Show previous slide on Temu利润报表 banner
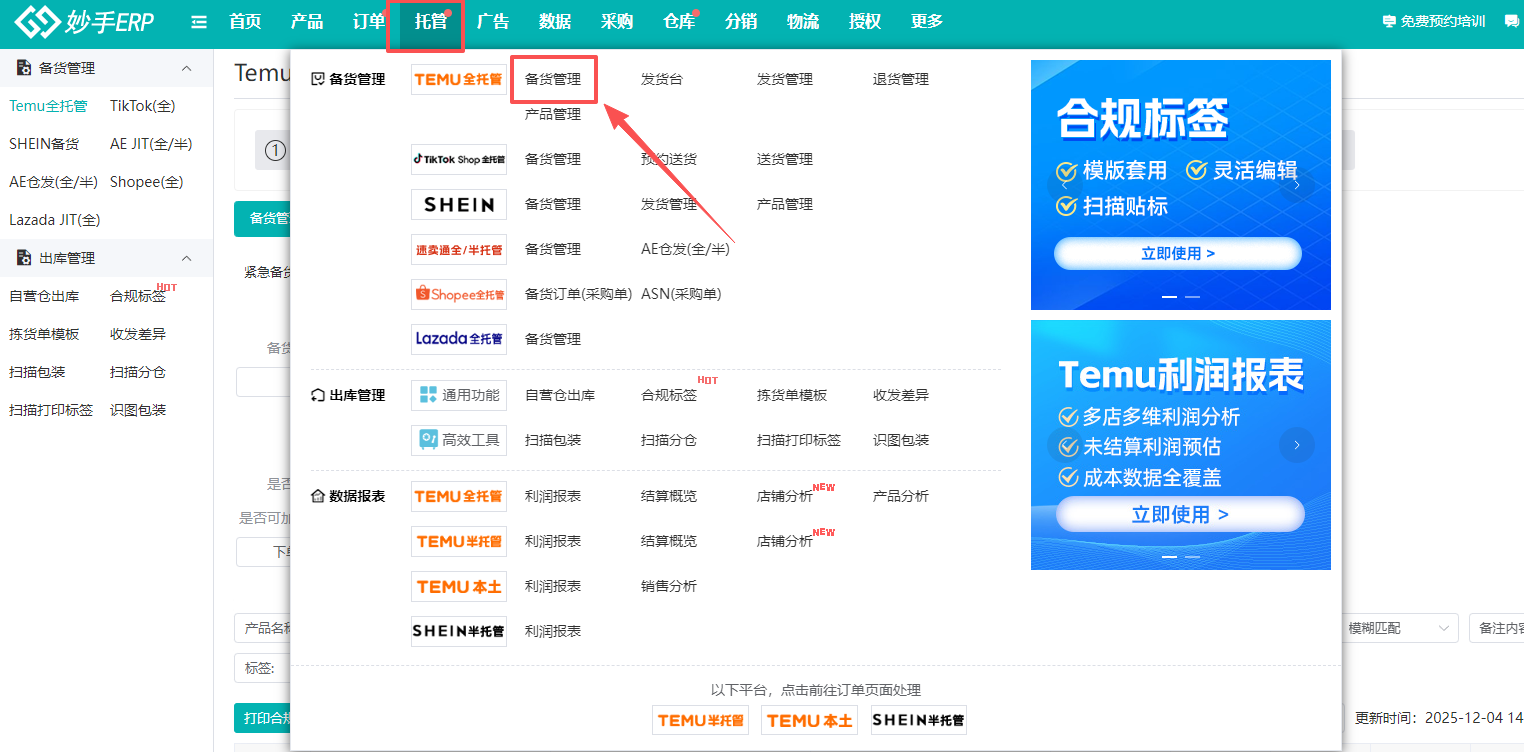The width and height of the screenshot is (1524, 752). (1065, 445)
